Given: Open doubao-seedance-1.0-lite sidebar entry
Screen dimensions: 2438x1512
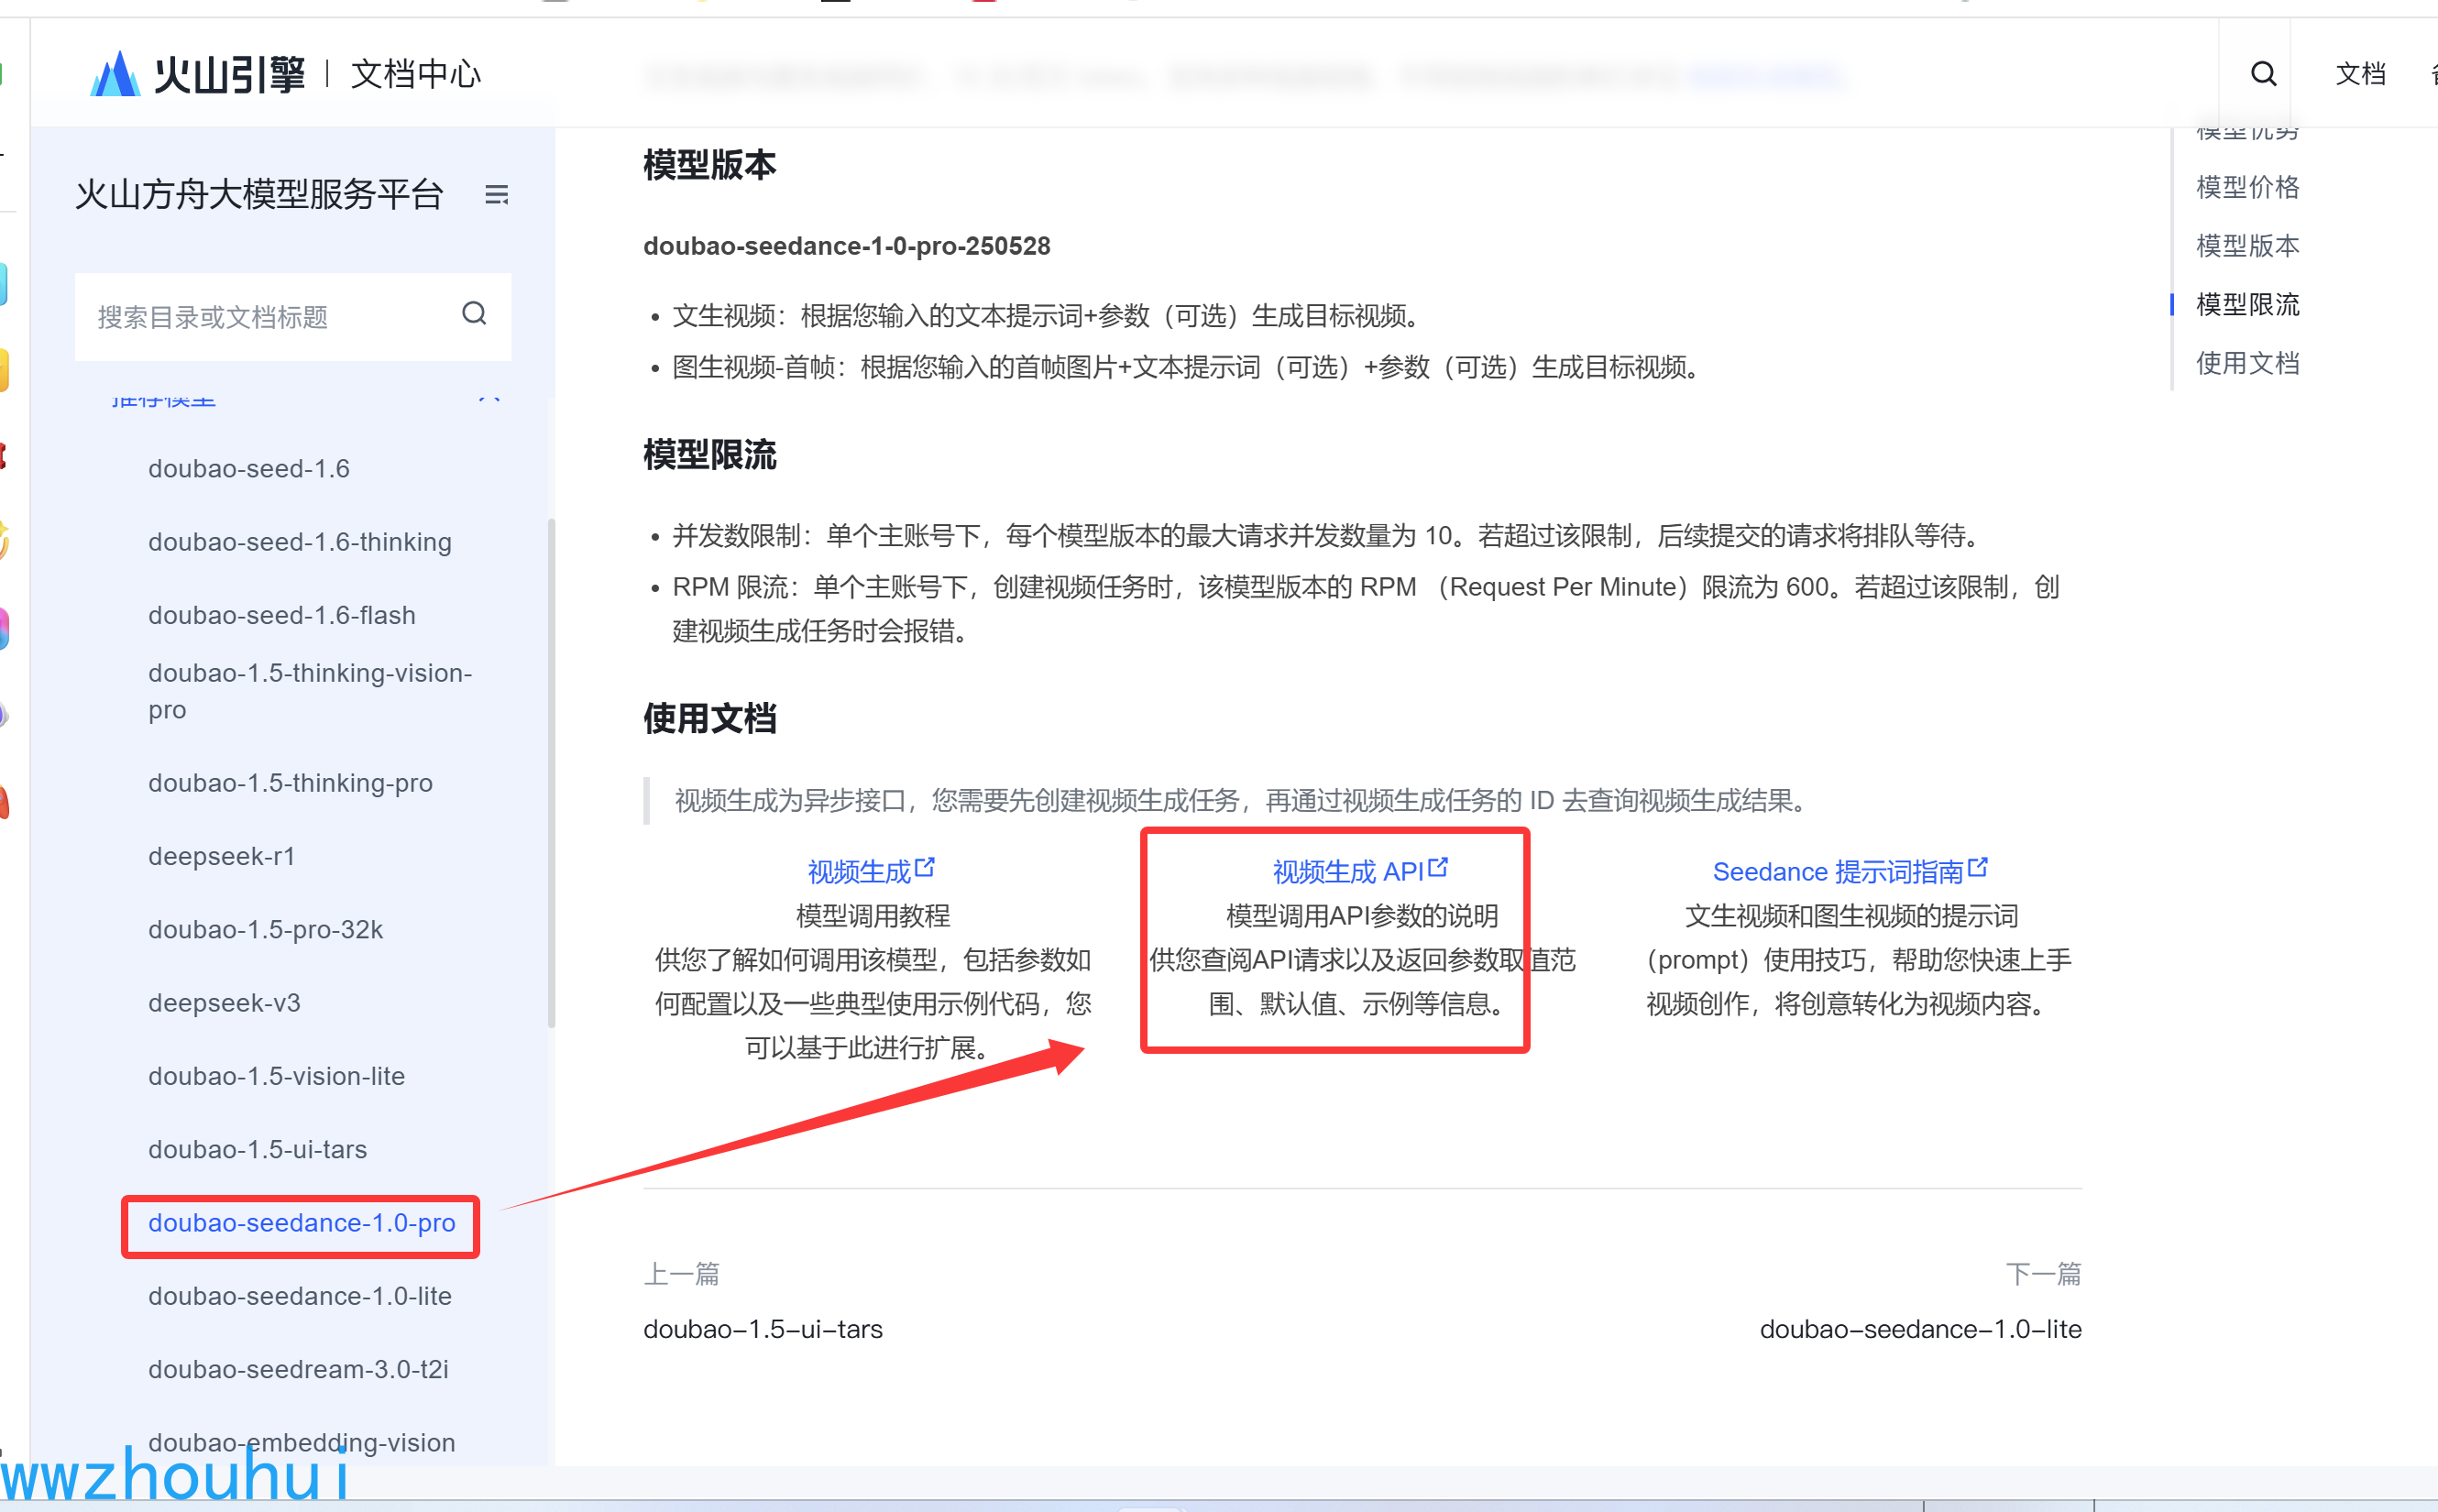Looking at the screenshot, I should tap(300, 1296).
